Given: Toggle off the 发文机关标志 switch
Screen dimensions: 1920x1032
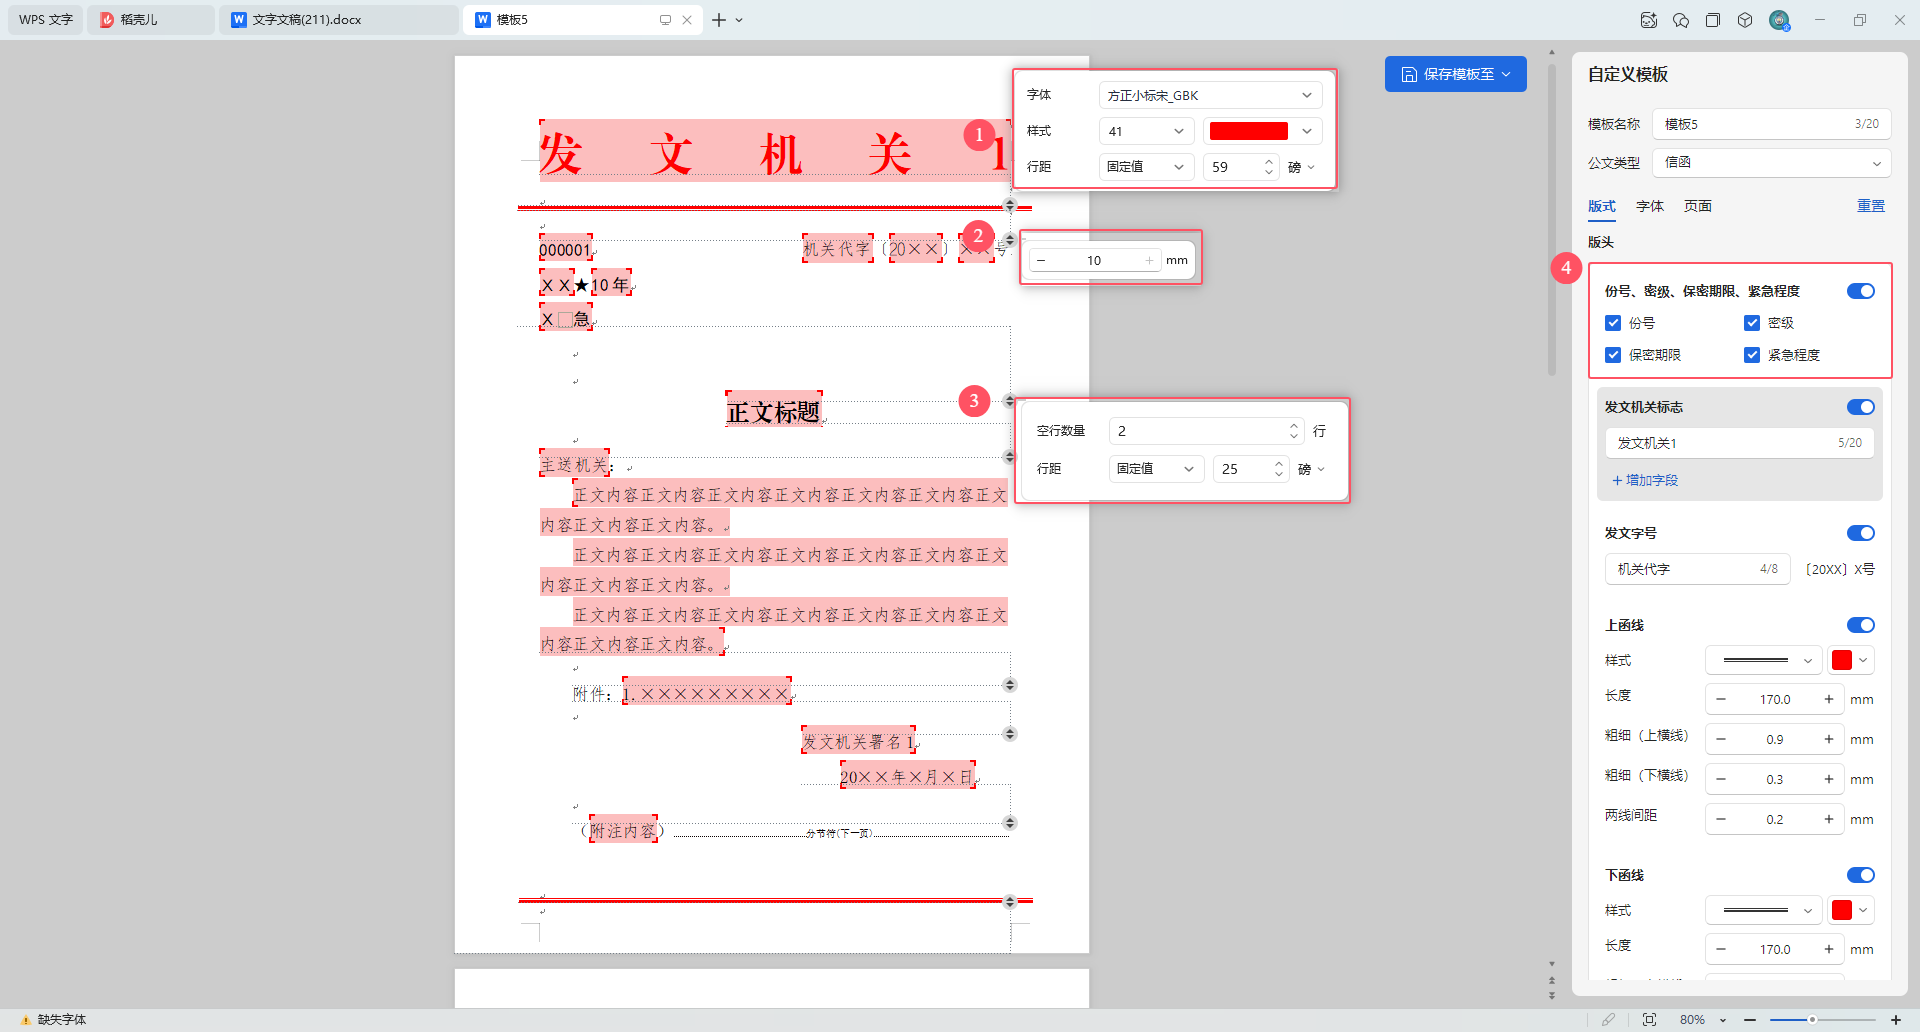Looking at the screenshot, I should tap(1860, 407).
